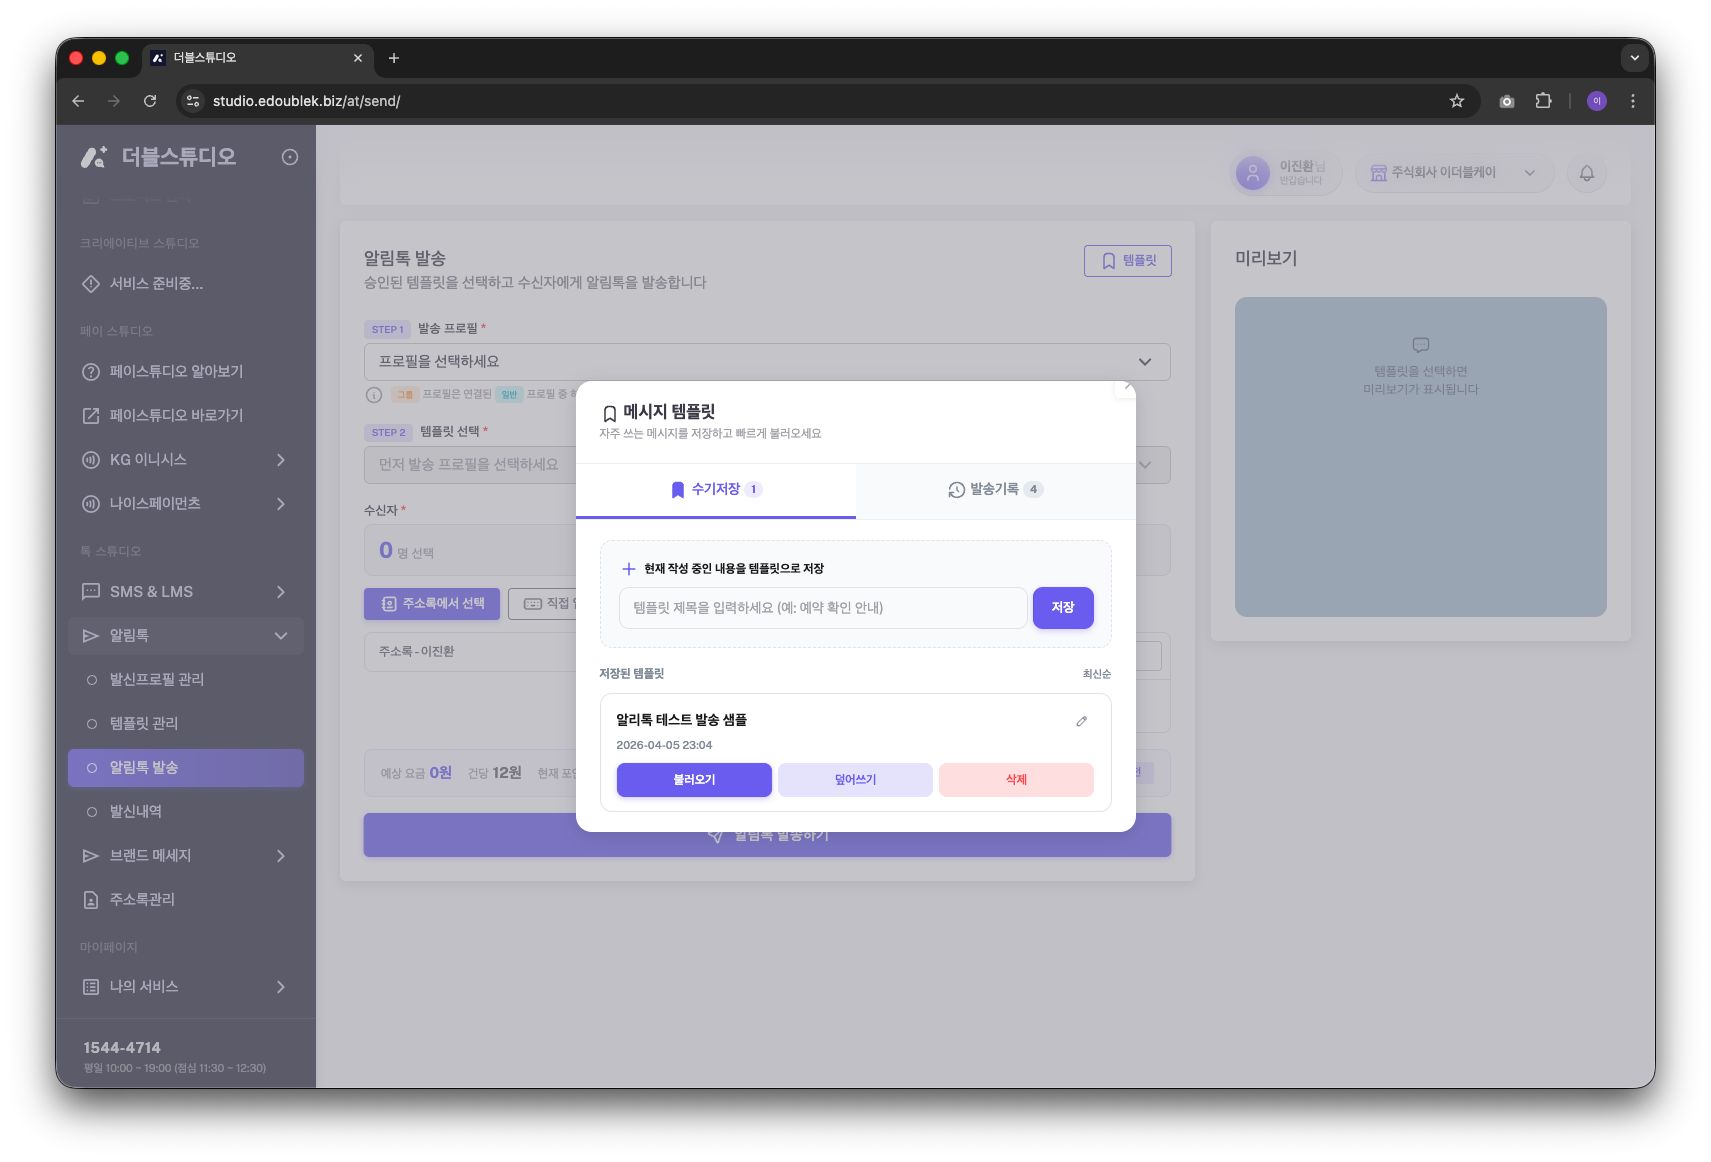The width and height of the screenshot is (1711, 1162).
Task: Click the SMS & LMS chat icon
Action: coord(91,592)
